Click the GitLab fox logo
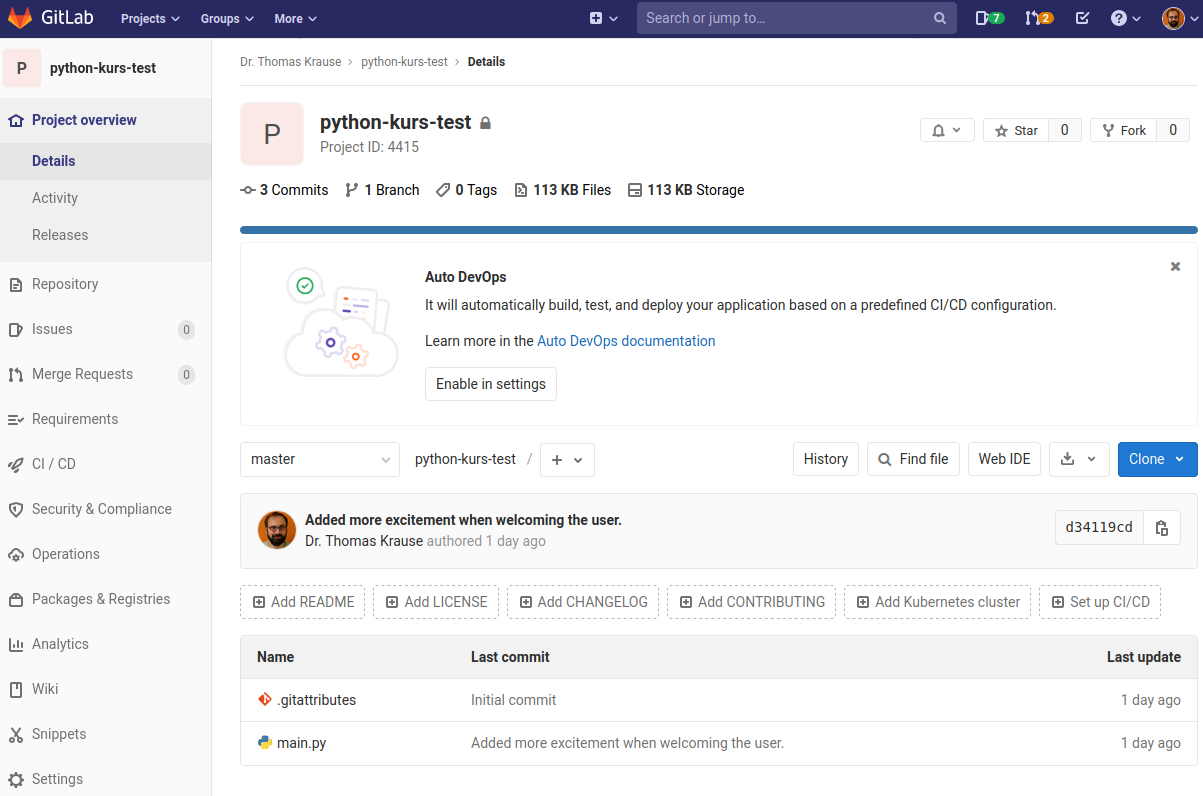1203x796 pixels. tap(20, 18)
